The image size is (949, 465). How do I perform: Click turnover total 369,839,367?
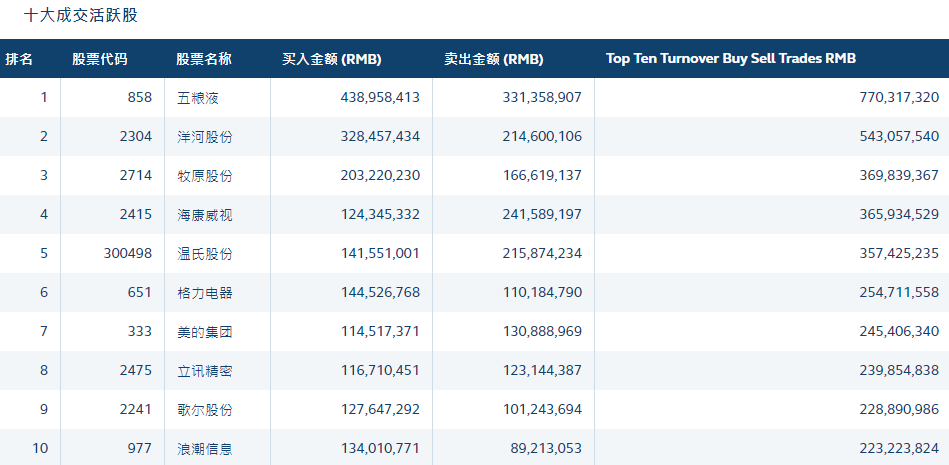click(x=899, y=176)
